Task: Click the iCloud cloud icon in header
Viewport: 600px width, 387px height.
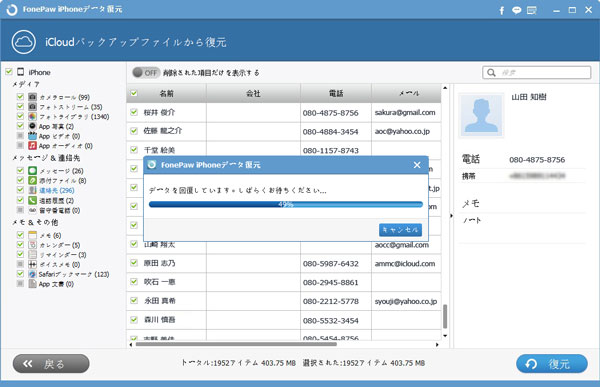Action: tap(24, 42)
